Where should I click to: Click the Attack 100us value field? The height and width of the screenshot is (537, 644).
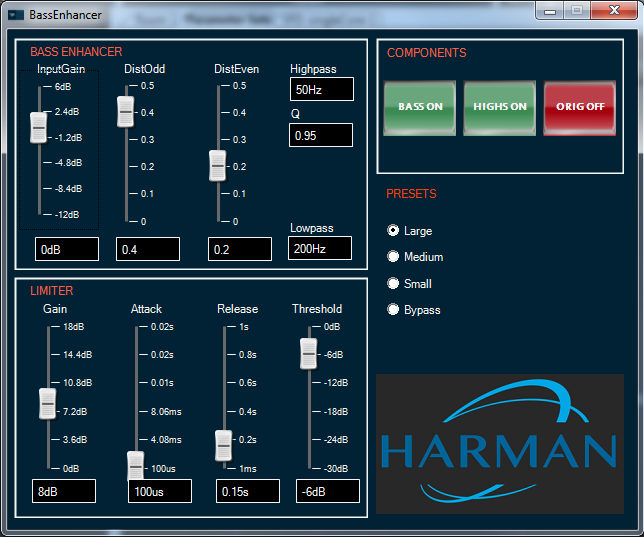point(160,491)
